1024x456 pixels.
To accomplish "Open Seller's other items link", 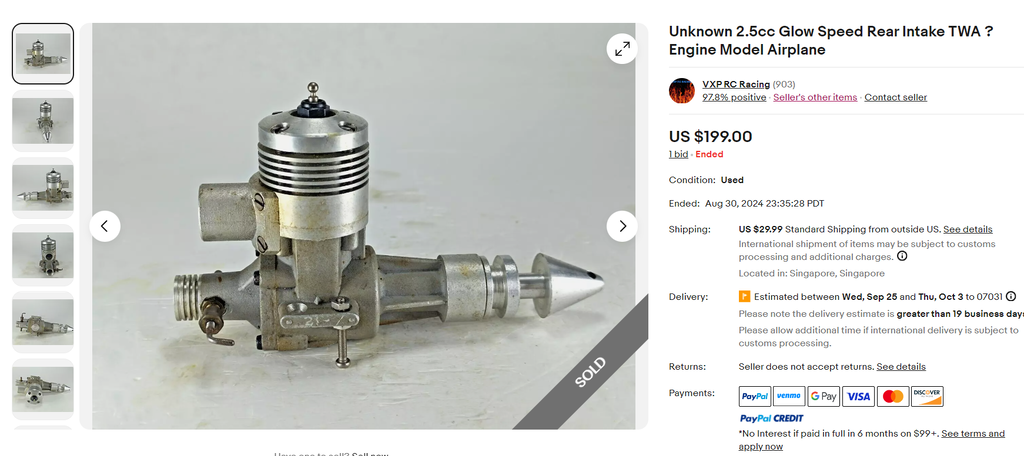I will point(815,97).
